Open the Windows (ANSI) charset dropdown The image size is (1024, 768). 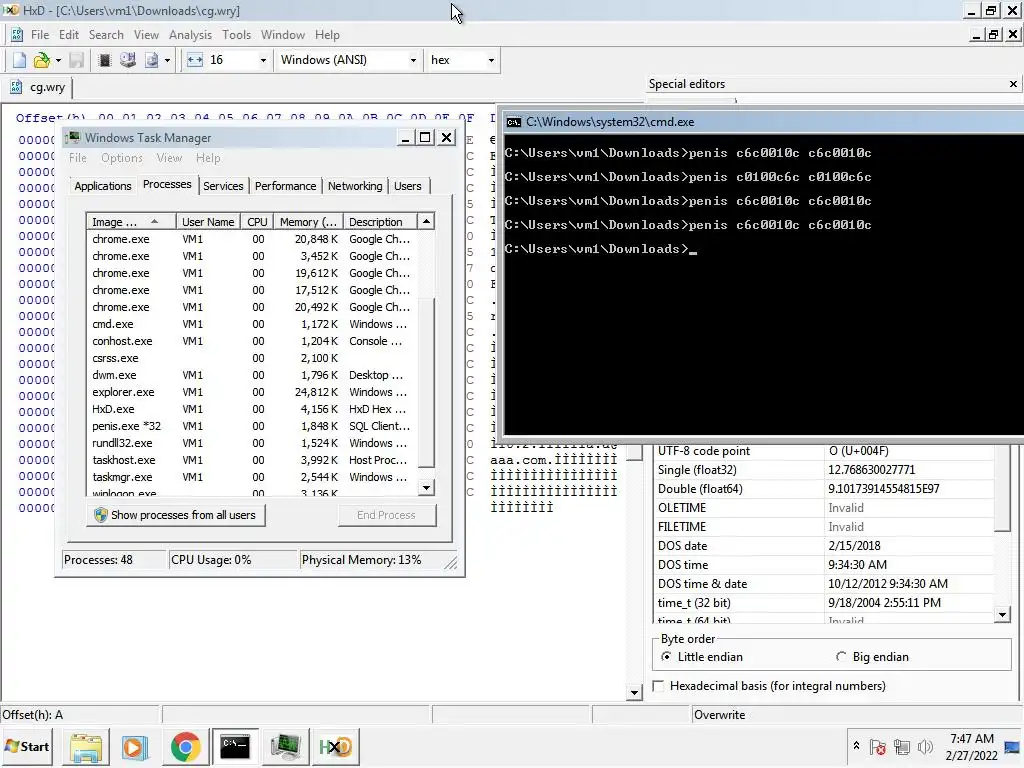click(413, 60)
